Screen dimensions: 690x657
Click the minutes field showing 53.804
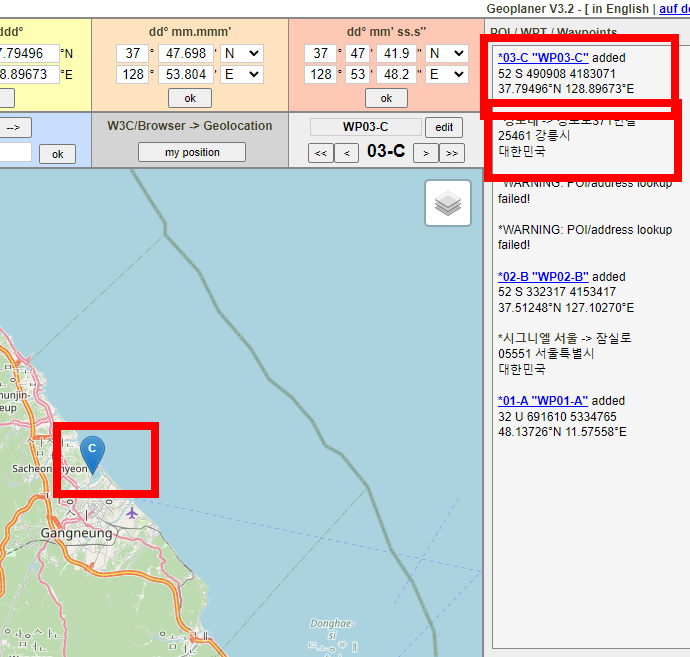tap(186, 74)
